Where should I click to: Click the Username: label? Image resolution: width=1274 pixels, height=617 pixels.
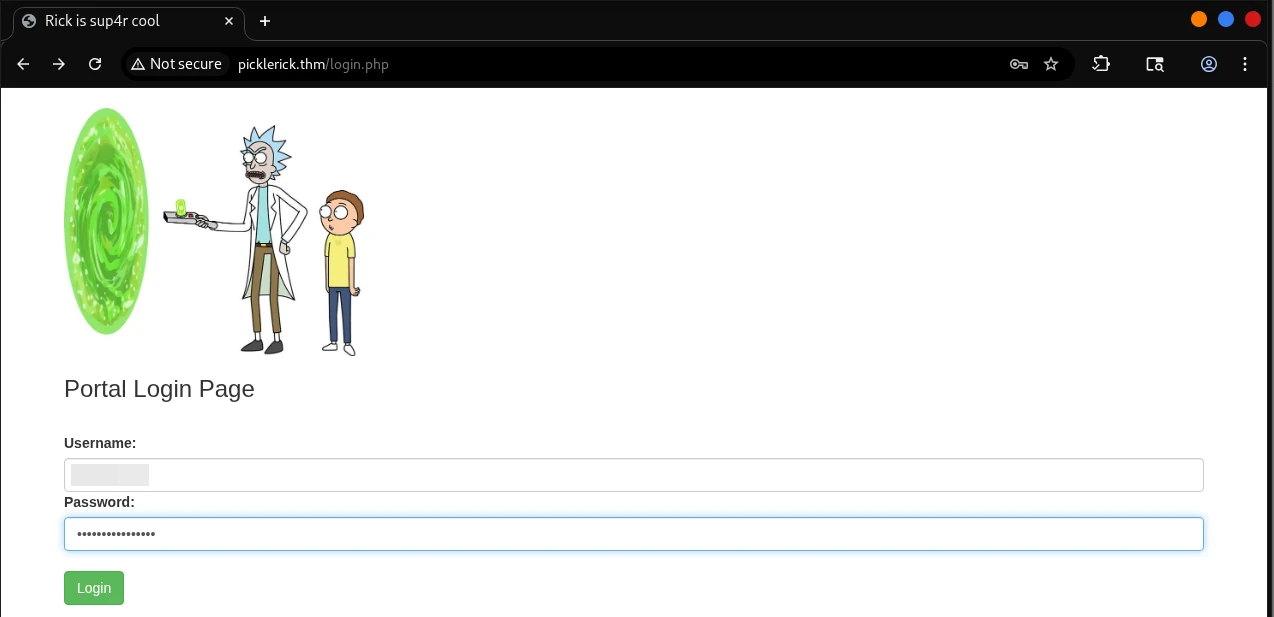coord(100,443)
